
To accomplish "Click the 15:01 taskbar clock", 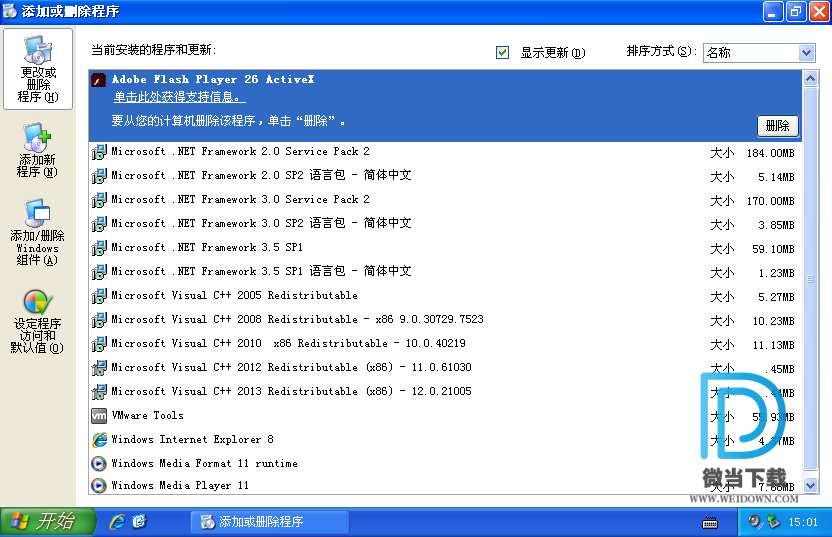I will point(803,522).
